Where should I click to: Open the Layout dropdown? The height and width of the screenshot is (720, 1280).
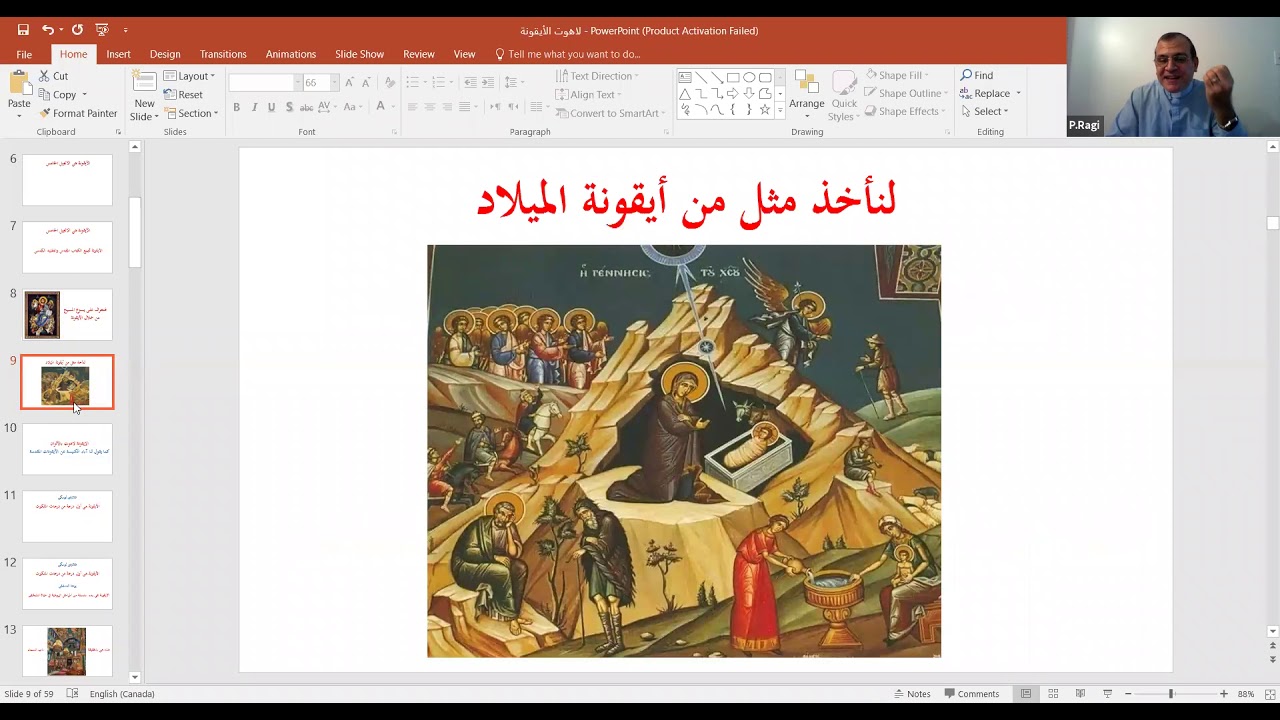[x=189, y=76]
